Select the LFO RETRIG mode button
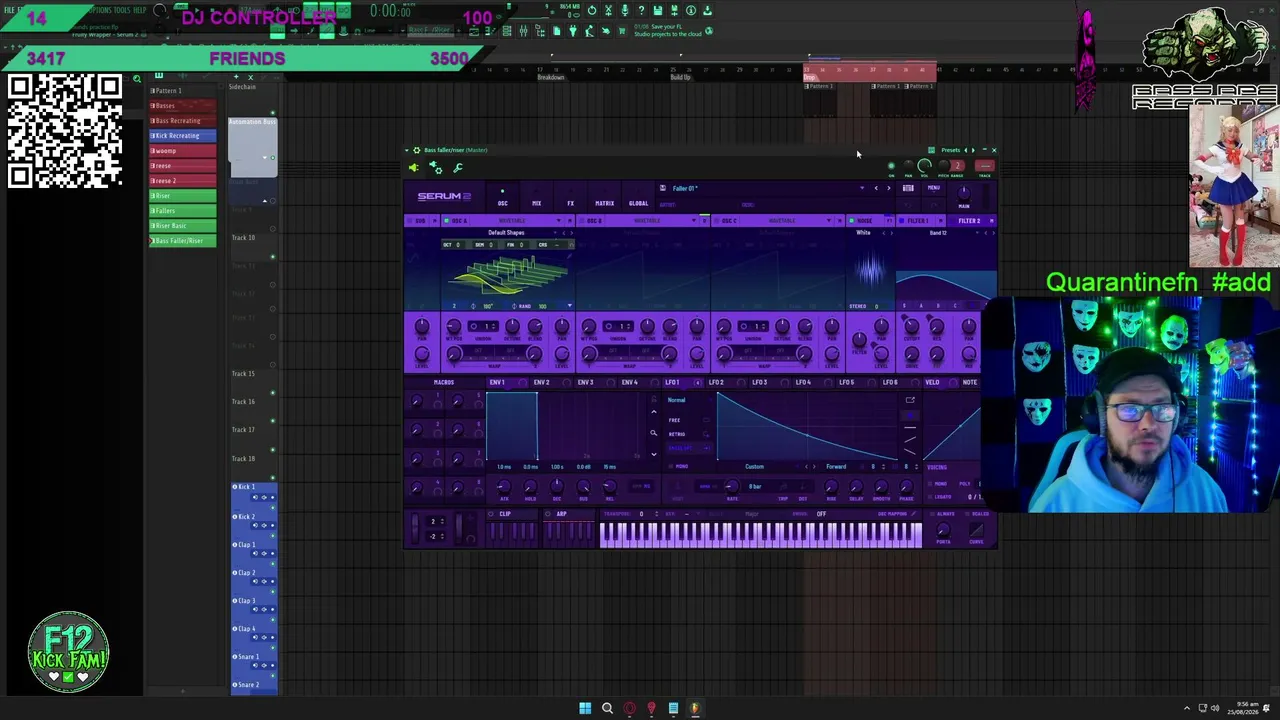The image size is (1280, 720). pyautogui.click(x=677, y=434)
